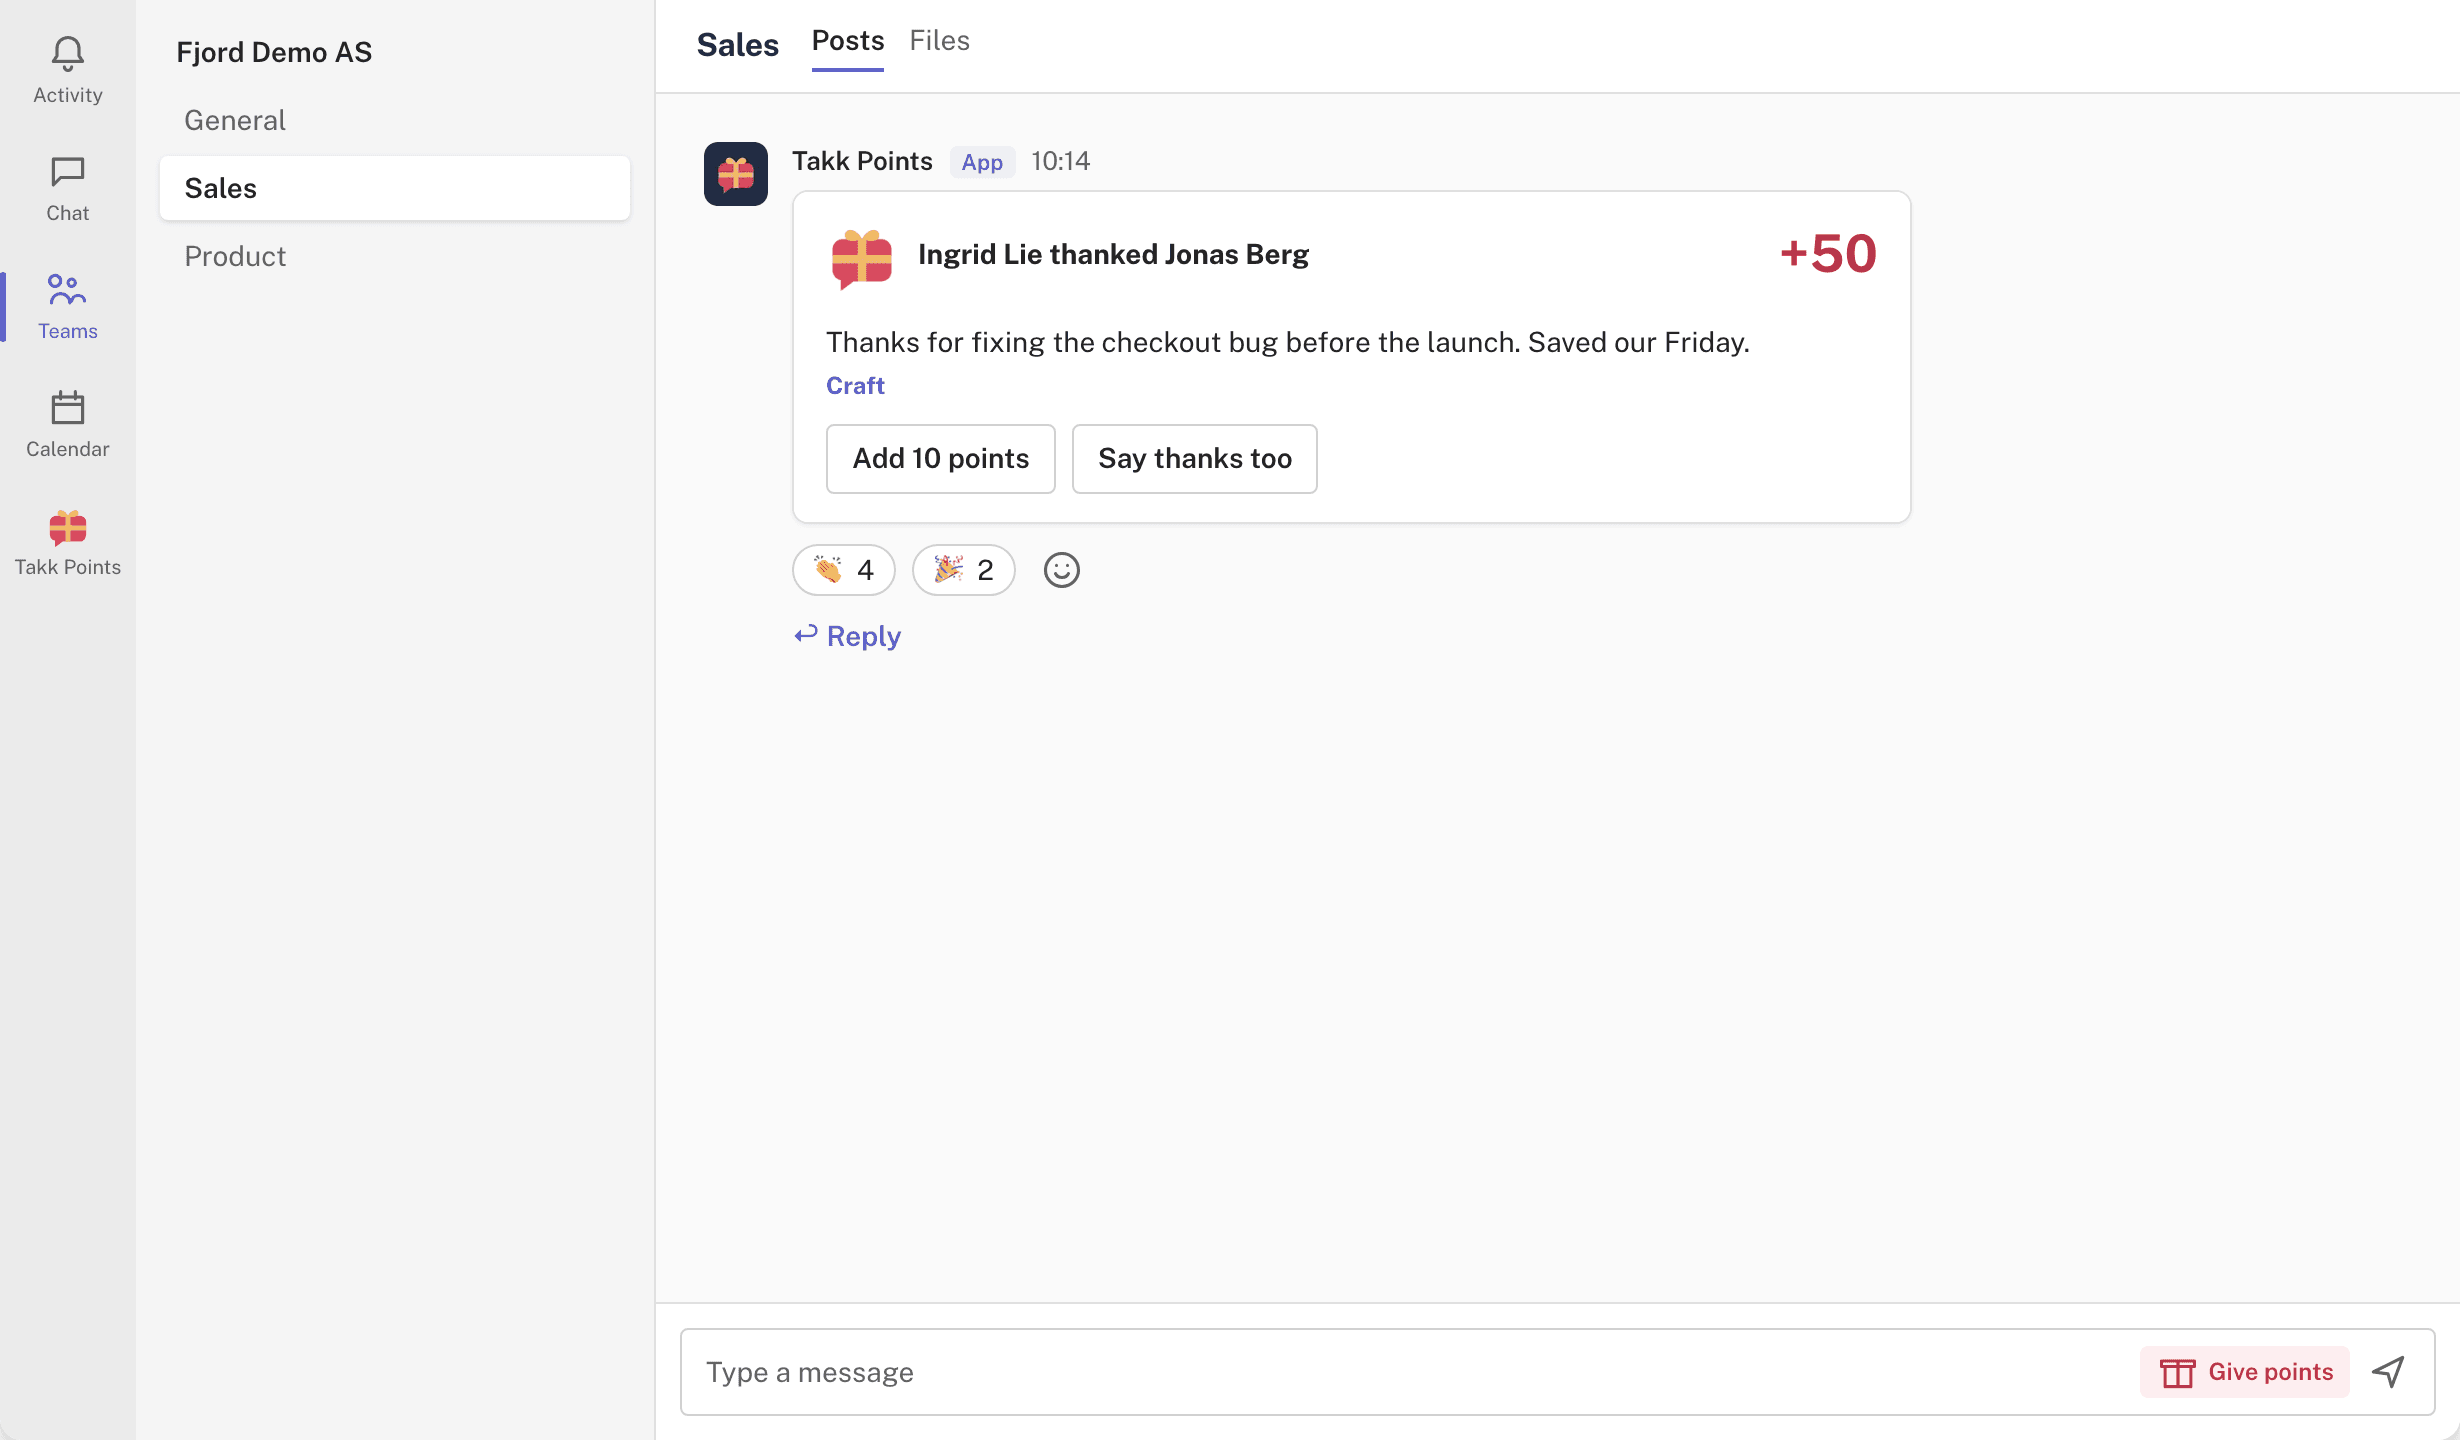Switch to the Files tab

coord(940,41)
